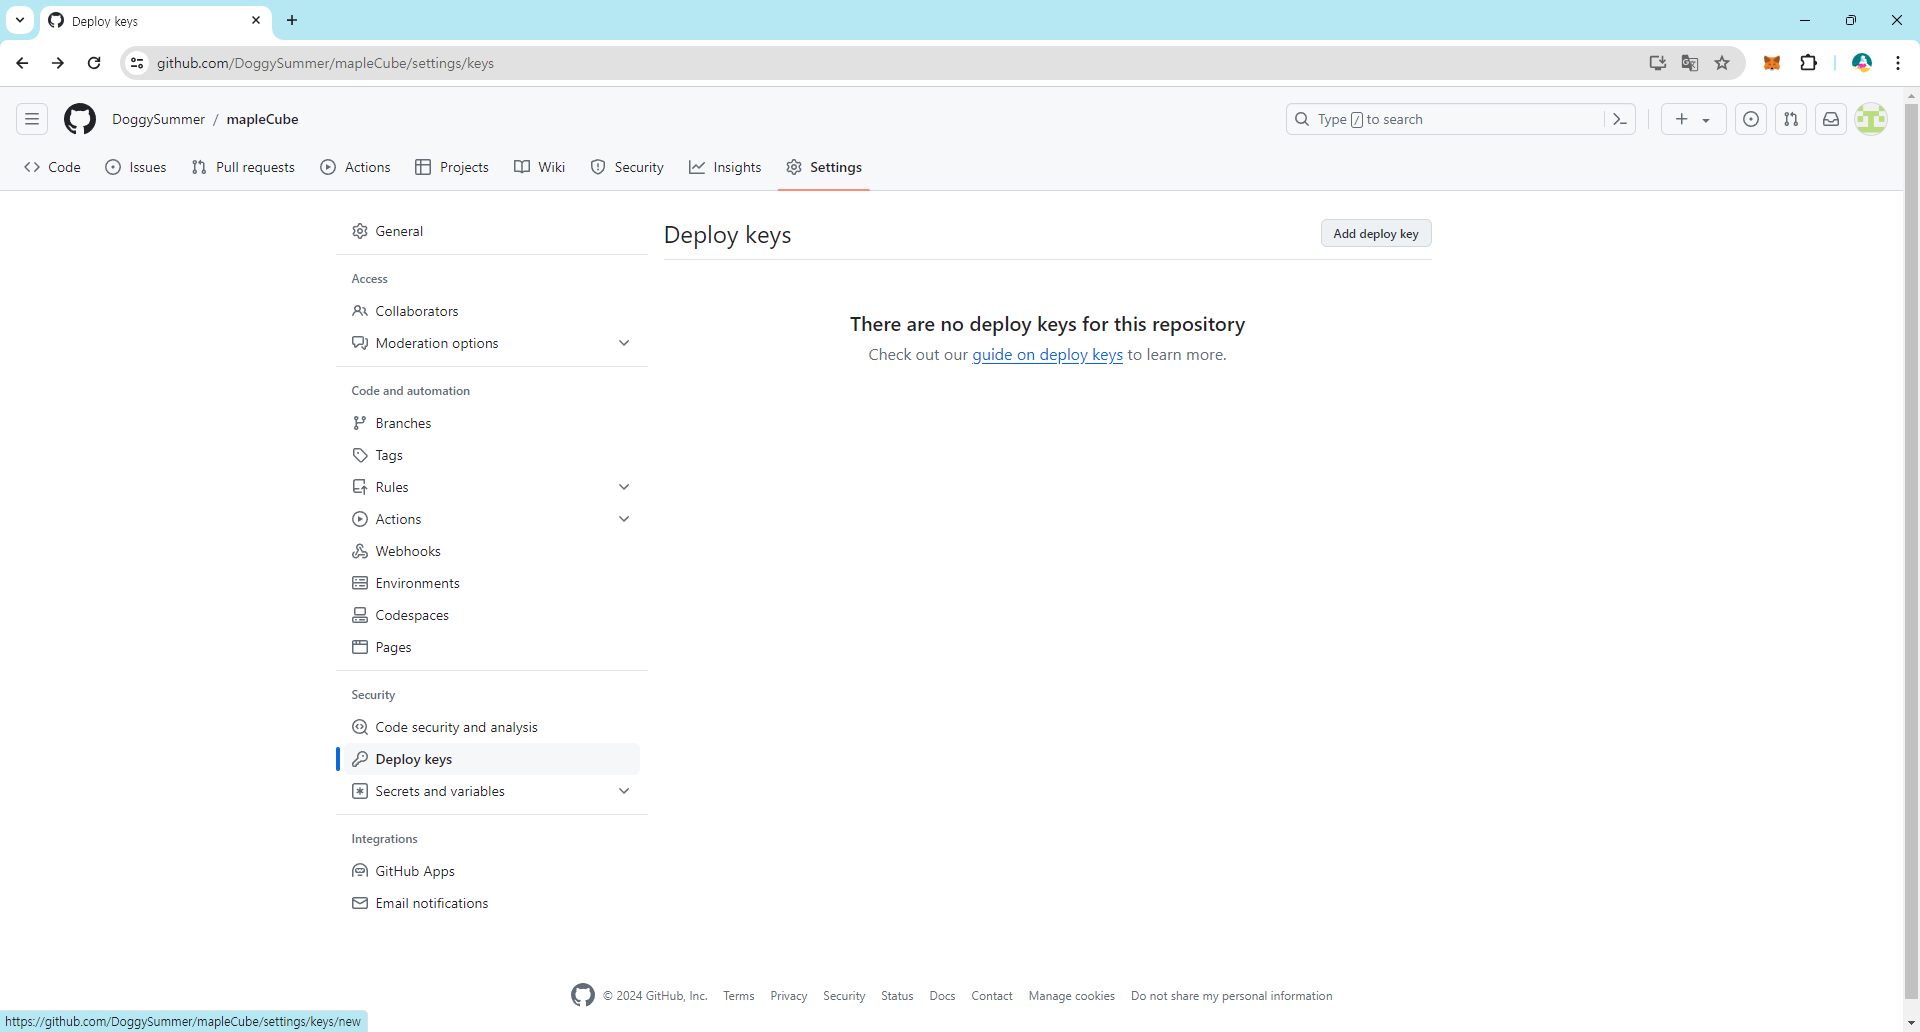The image size is (1920, 1032).
Task: View site information icon in address bar
Action: pyautogui.click(x=137, y=63)
